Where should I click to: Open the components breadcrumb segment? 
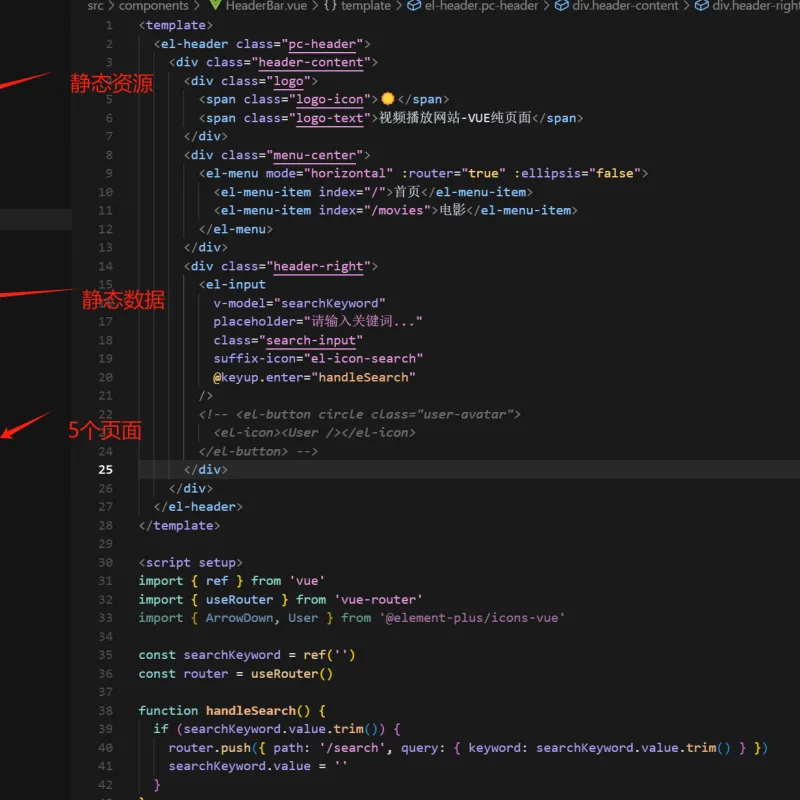point(154,6)
